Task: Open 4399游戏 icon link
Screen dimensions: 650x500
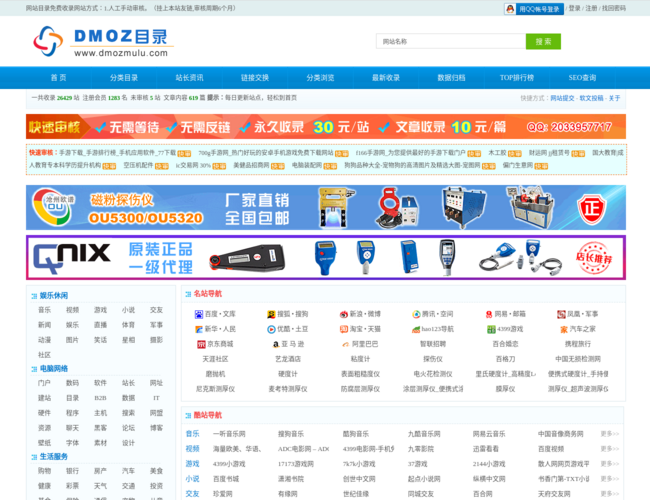Action: point(491,329)
